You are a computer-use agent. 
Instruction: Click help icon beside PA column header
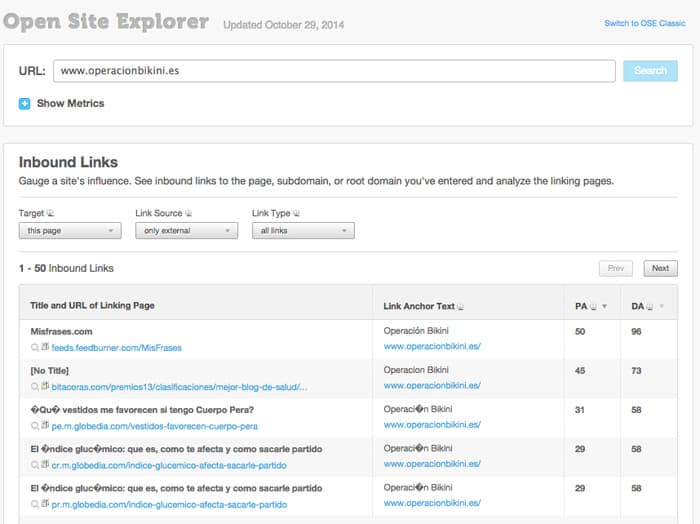pos(593,307)
